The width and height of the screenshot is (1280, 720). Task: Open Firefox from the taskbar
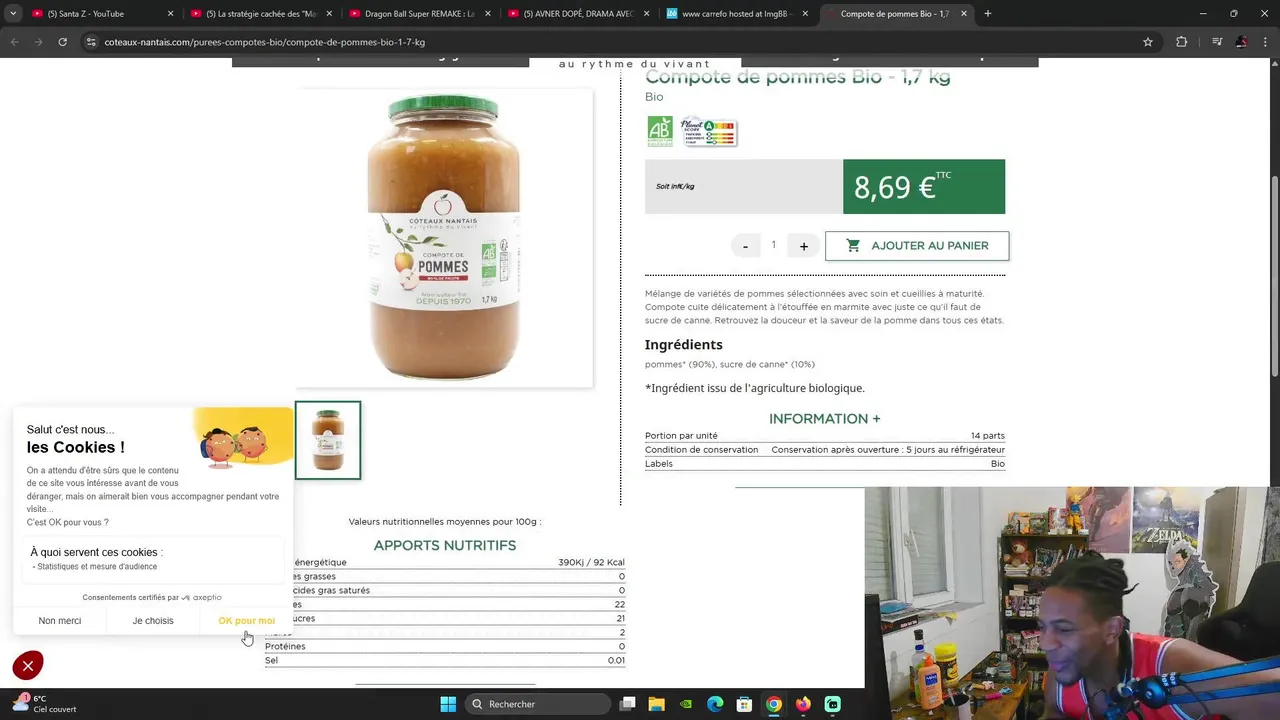[803, 704]
